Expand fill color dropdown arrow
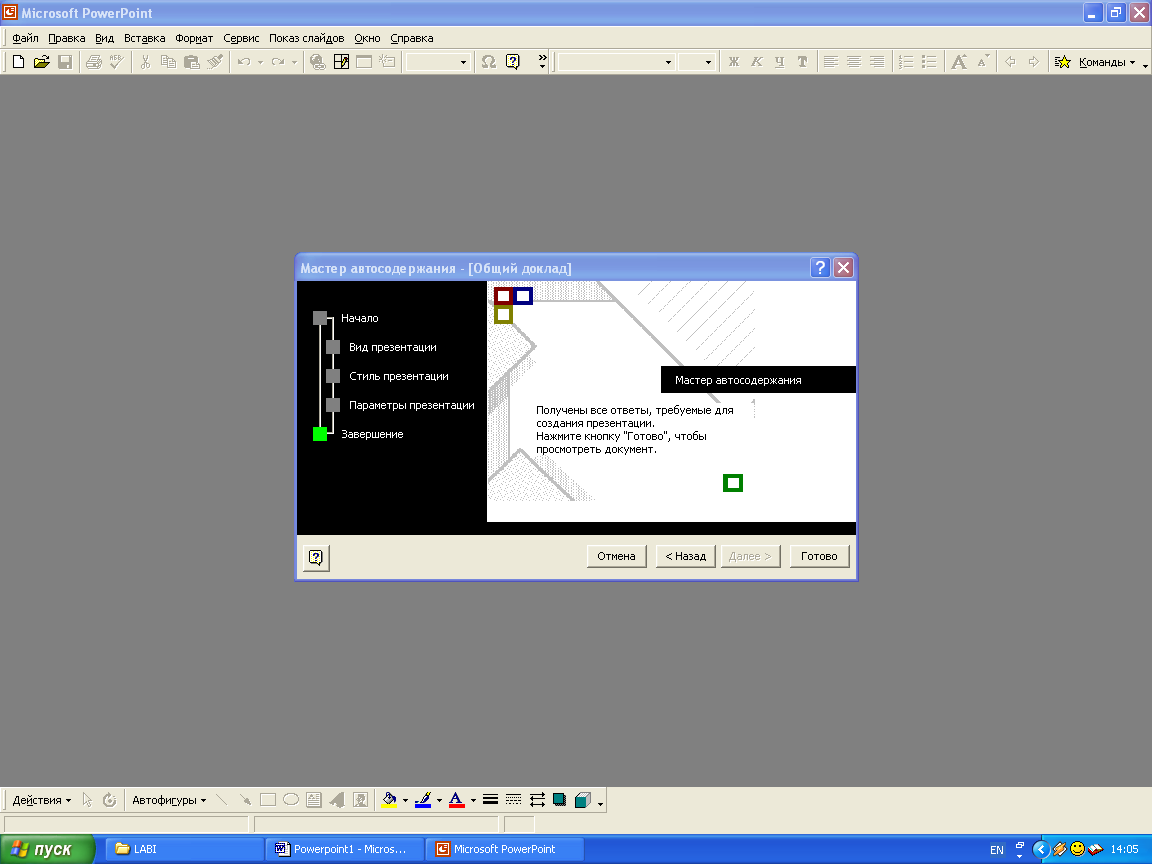The width and height of the screenshot is (1152, 864). pyautogui.click(x=406, y=801)
